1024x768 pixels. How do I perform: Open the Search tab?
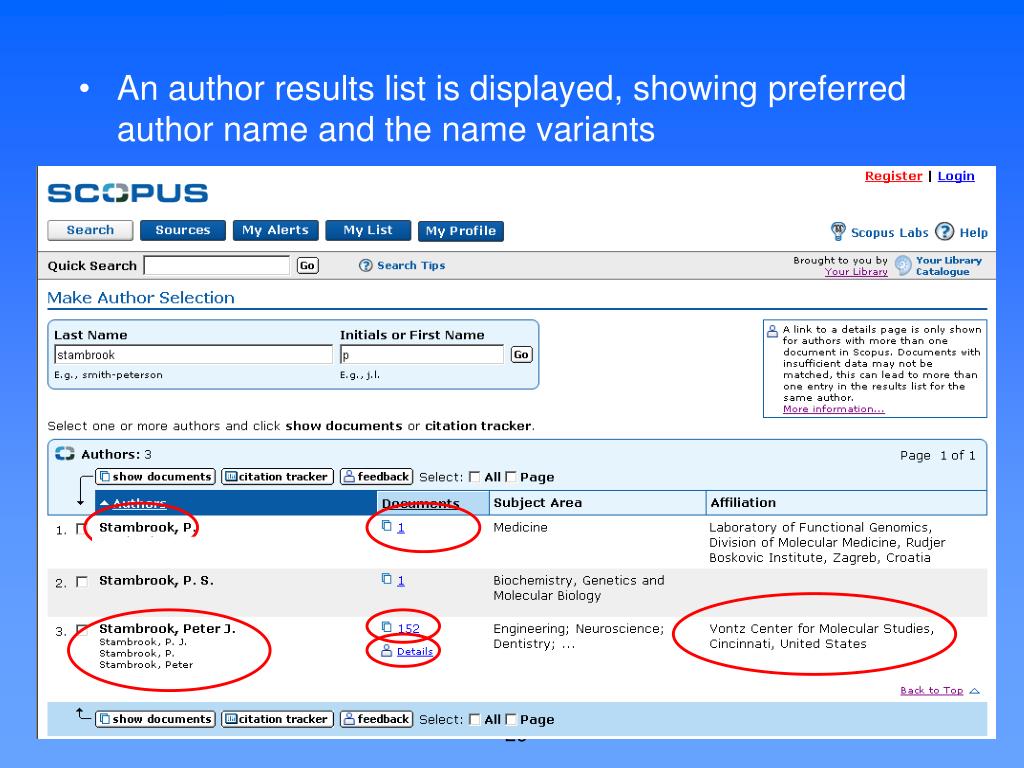90,231
